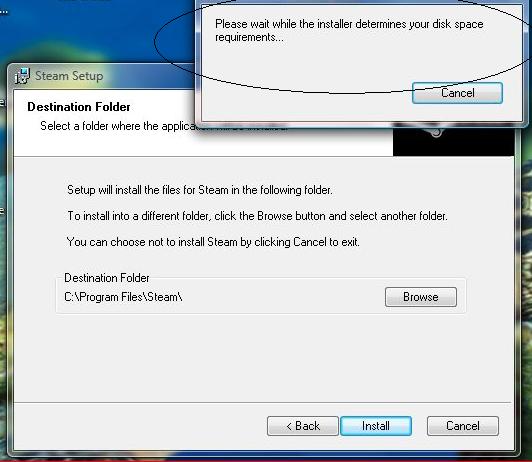
Task: Click the Steam Setup installer icon in title bar
Action: tap(23, 76)
